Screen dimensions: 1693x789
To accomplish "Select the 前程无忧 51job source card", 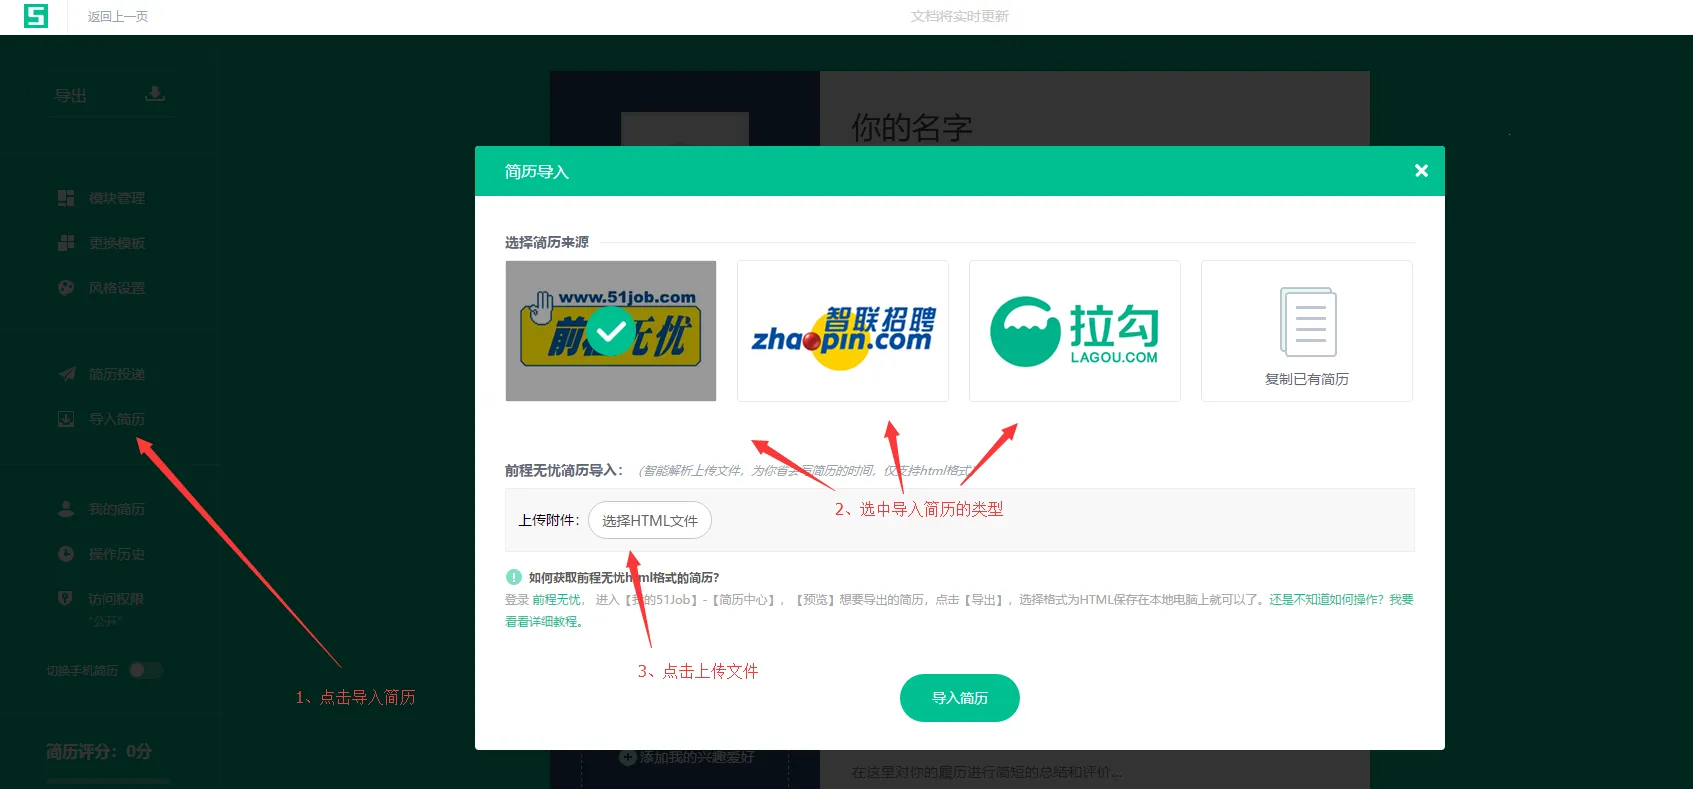I will pyautogui.click(x=611, y=331).
